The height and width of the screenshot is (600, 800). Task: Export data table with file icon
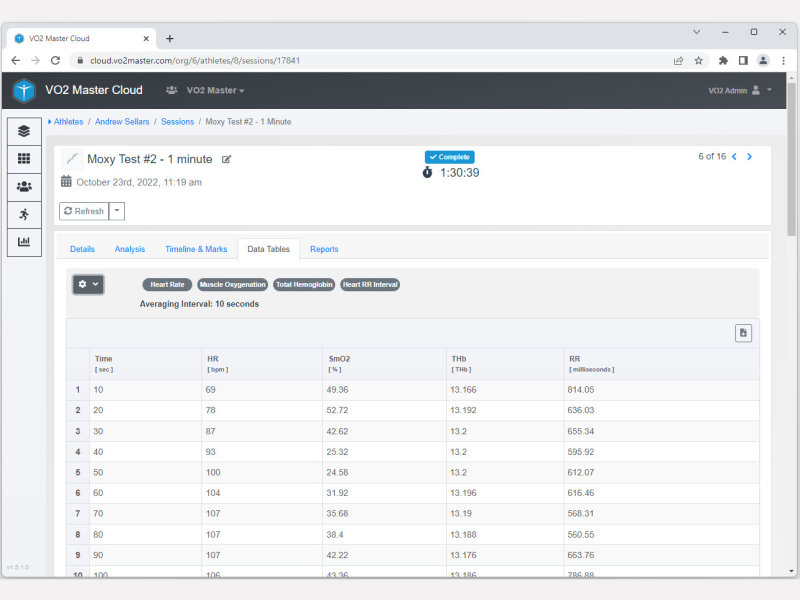click(743, 333)
